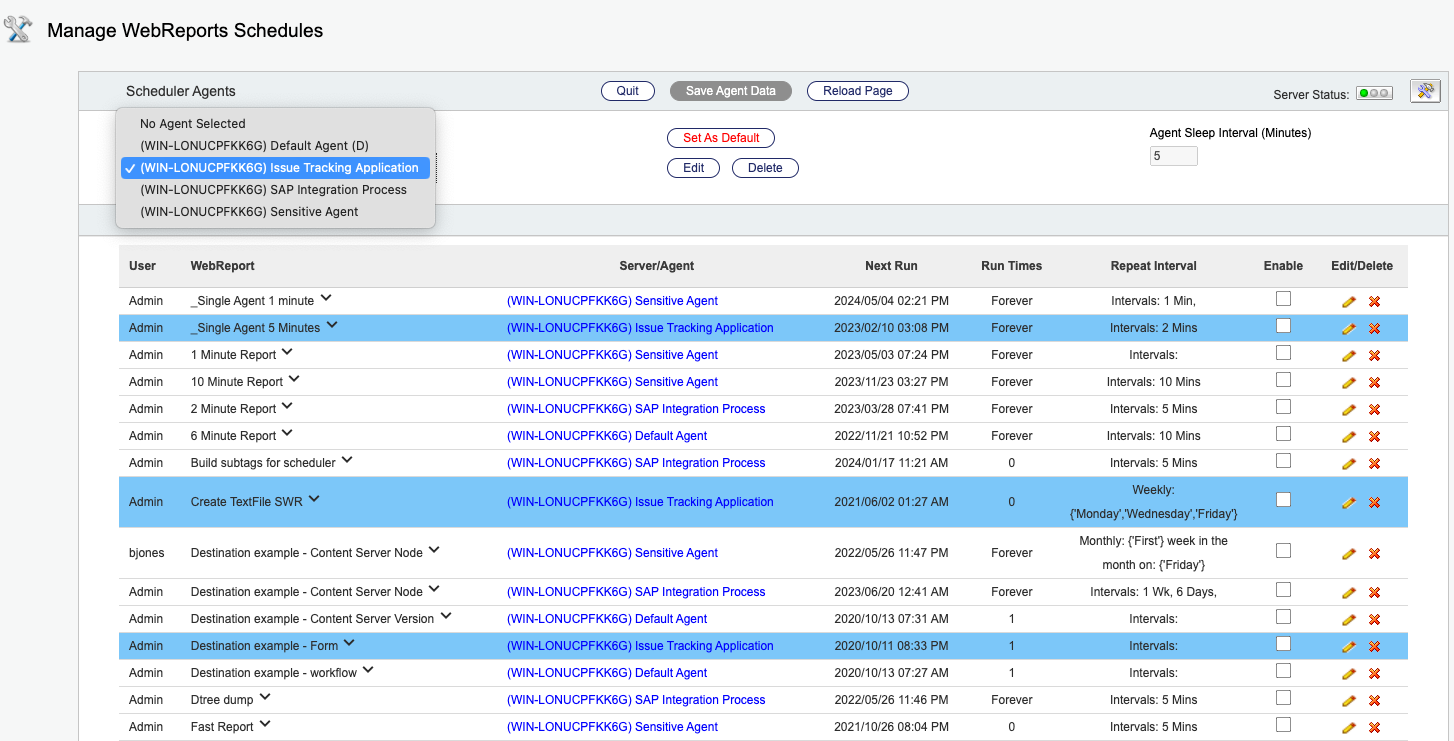Expand the _Single Agent 5 Minutes chevron menu
This screenshot has width=1454, height=741.
coord(332,325)
